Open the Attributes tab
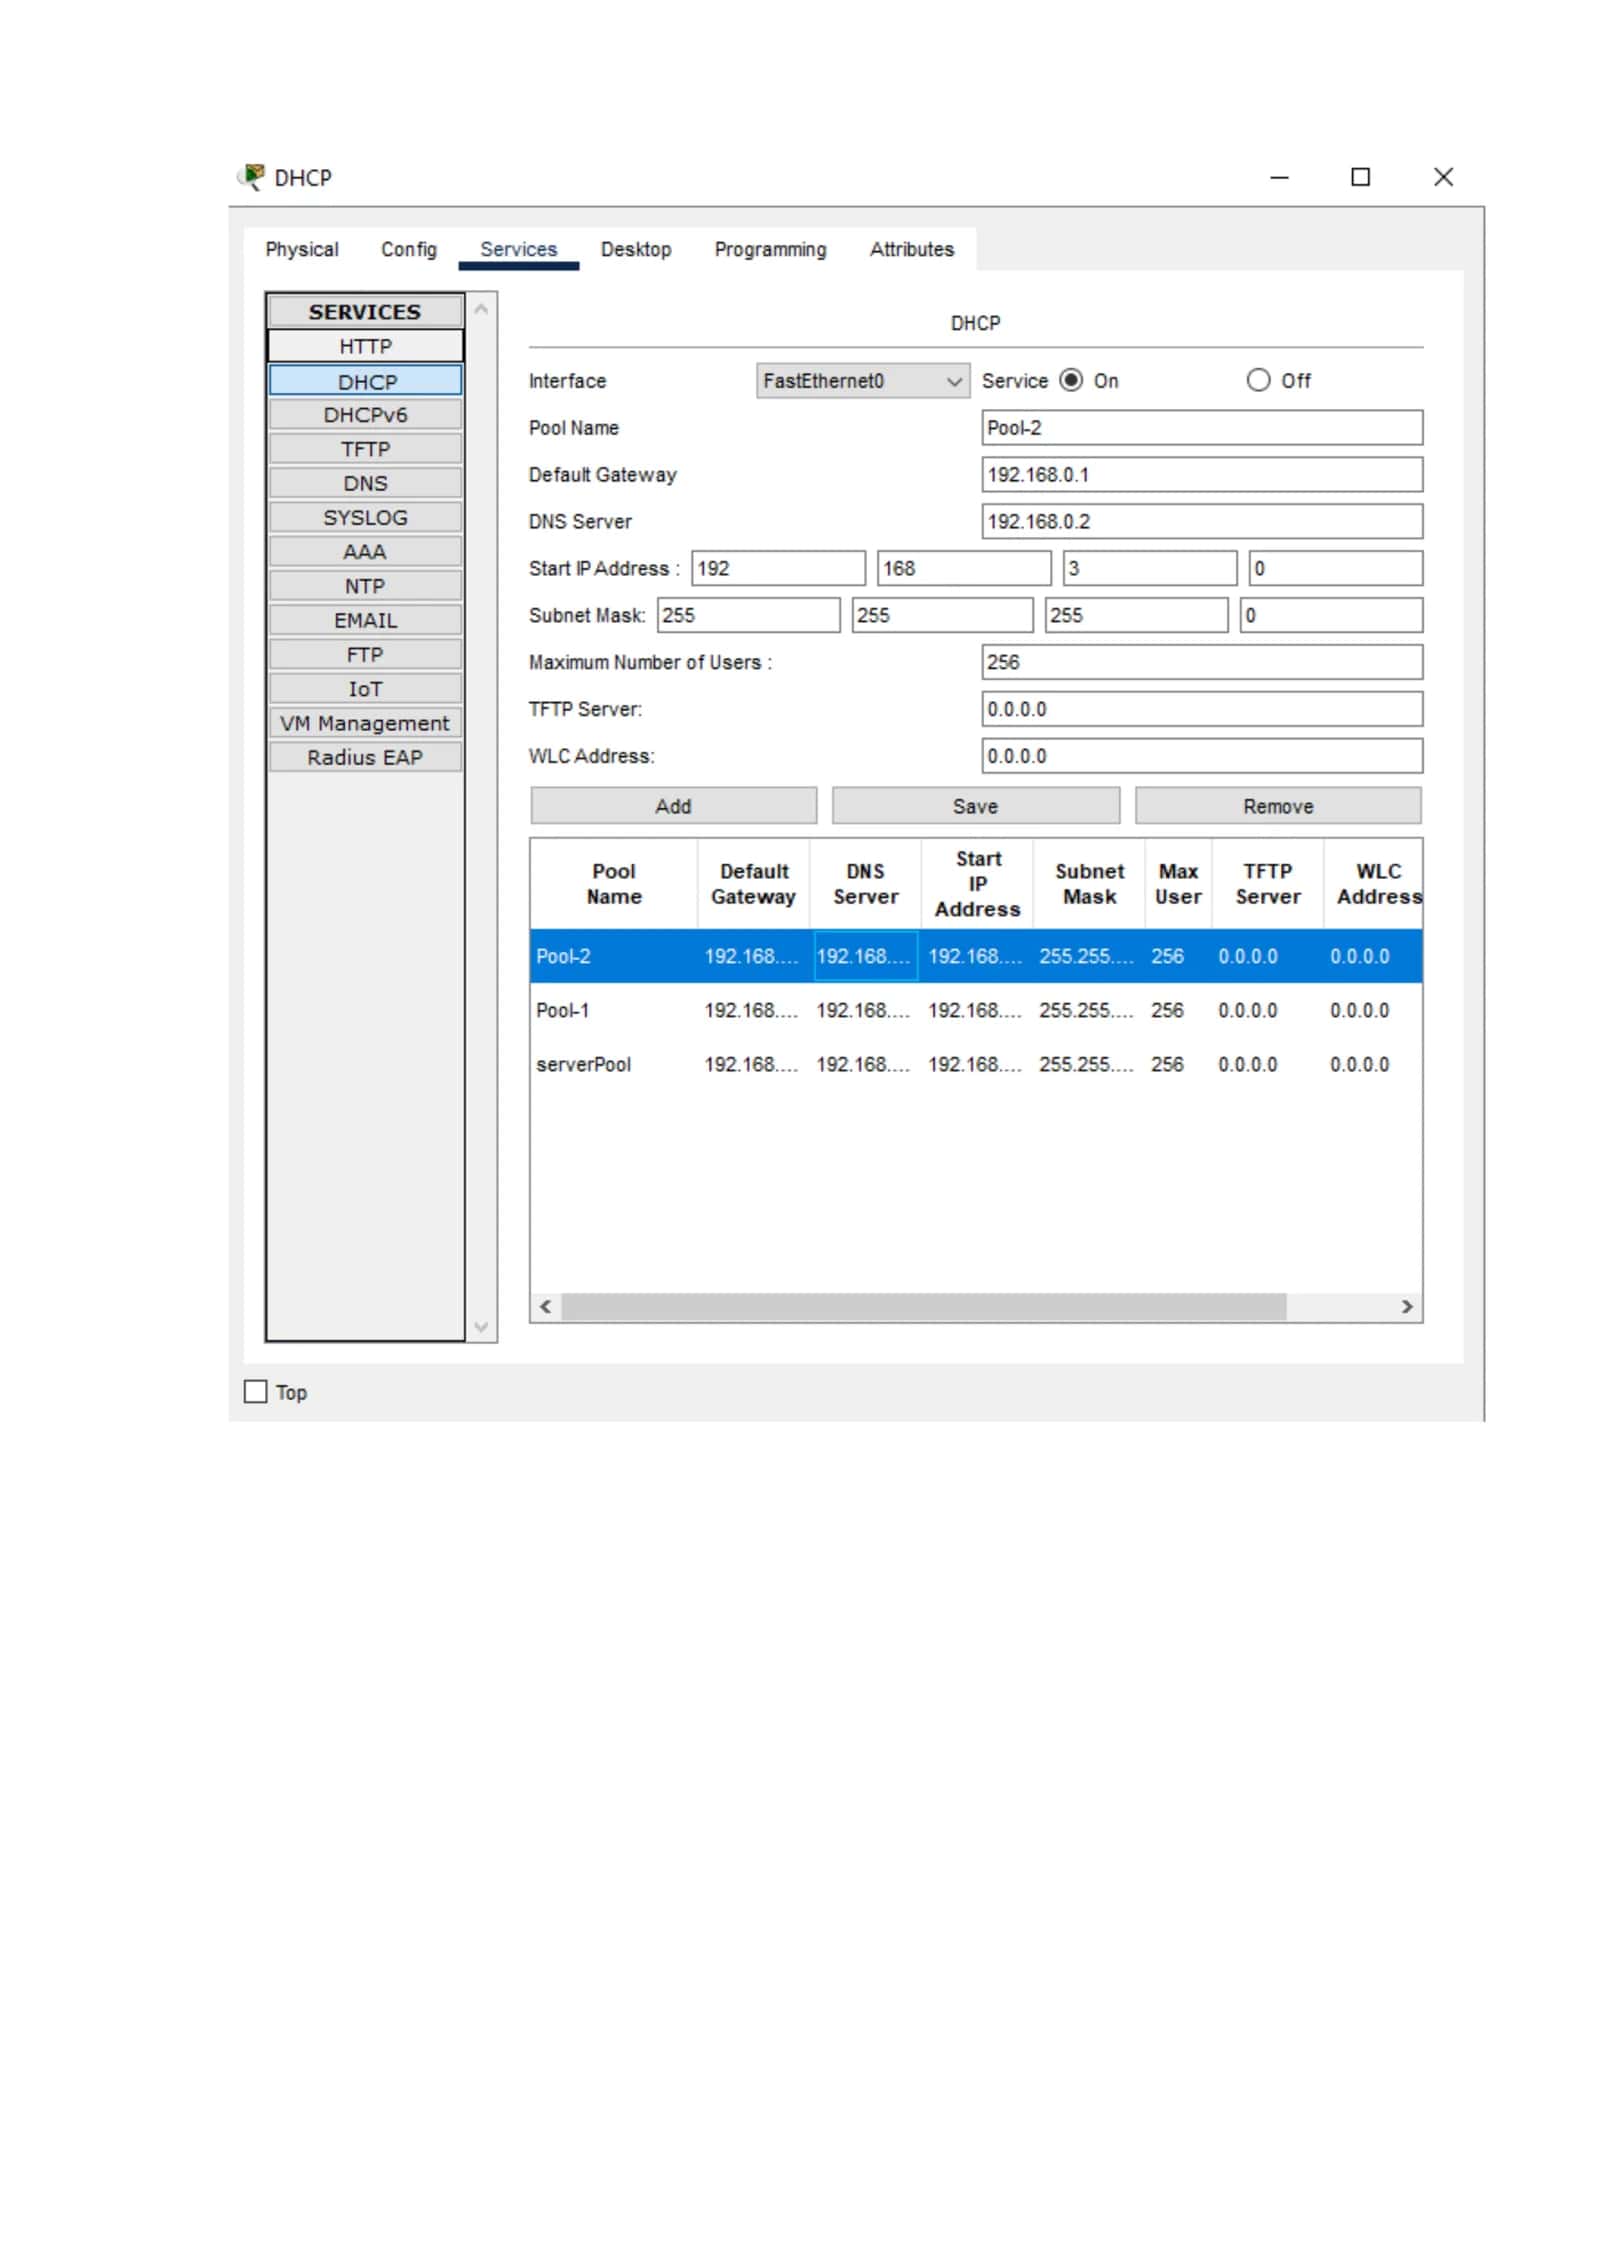Viewport: 1600px width, 2262px height. [911, 249]
